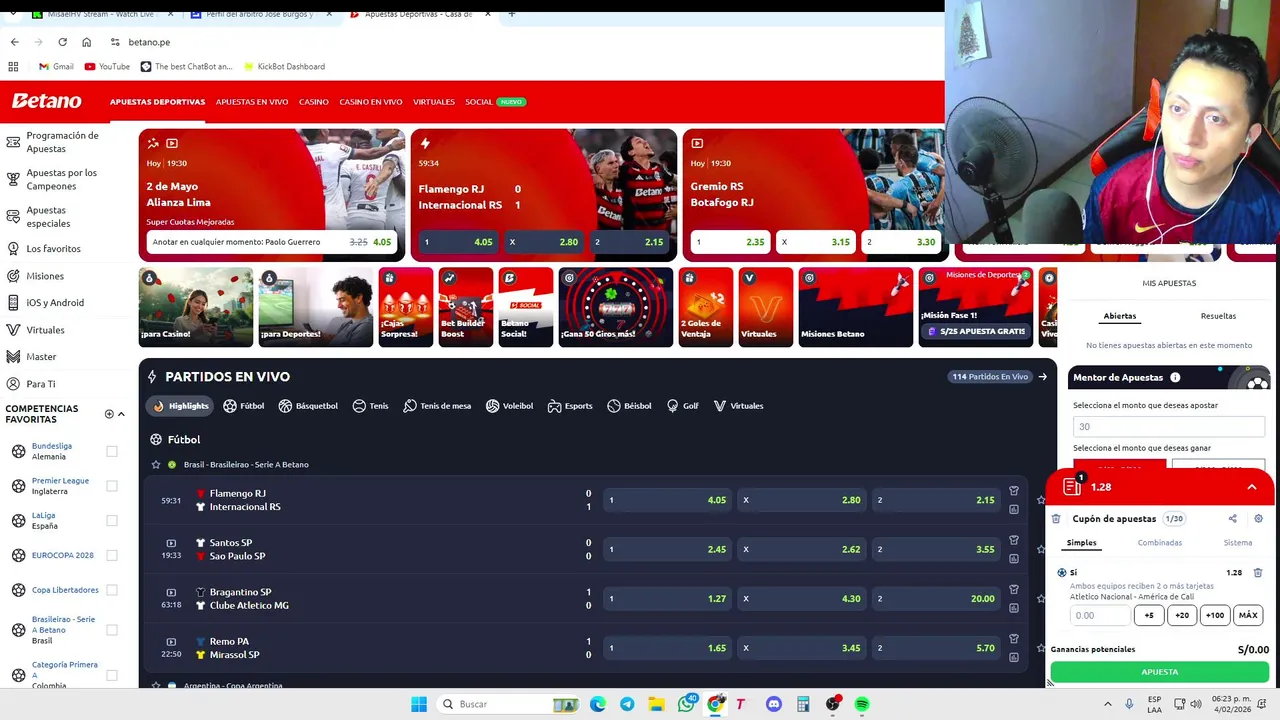
Task: Bet on Clube Atletico MG win at 20.00
Action: [x=936, y=598]
